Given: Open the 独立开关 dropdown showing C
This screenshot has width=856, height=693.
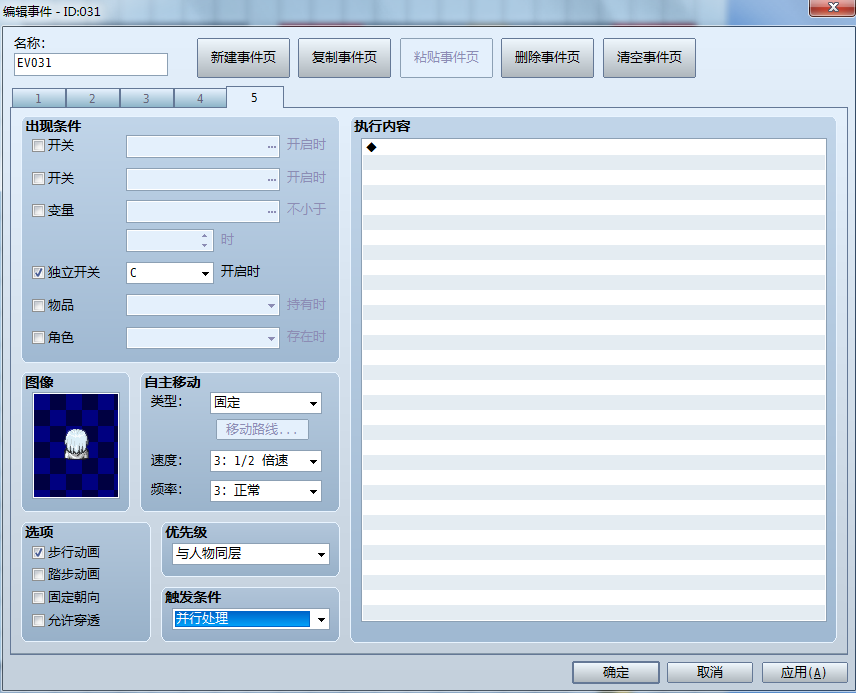Looking at the screenshot, I should pyautogui.click(x=170, y=273).
